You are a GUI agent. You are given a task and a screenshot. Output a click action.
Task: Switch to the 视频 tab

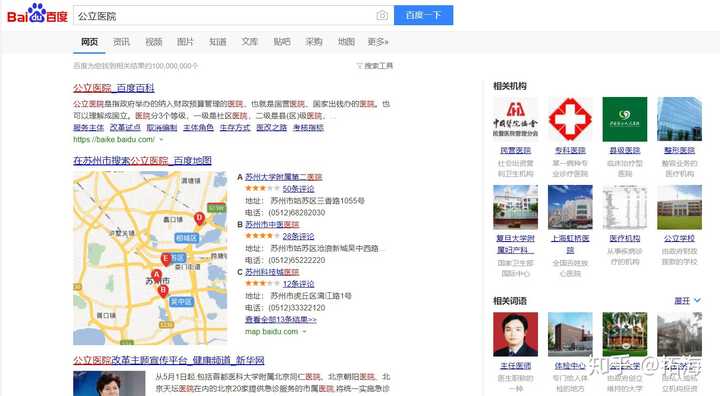[x=153, y=42]
